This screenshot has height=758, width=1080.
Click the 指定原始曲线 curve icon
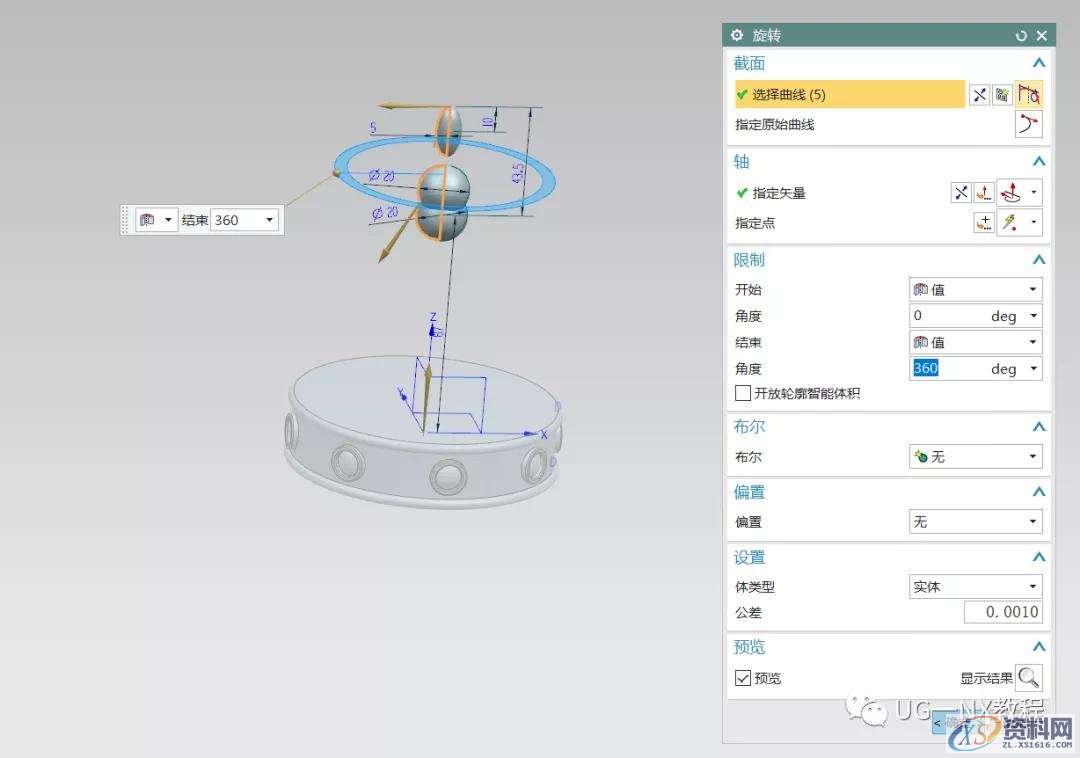point(1029,125)
